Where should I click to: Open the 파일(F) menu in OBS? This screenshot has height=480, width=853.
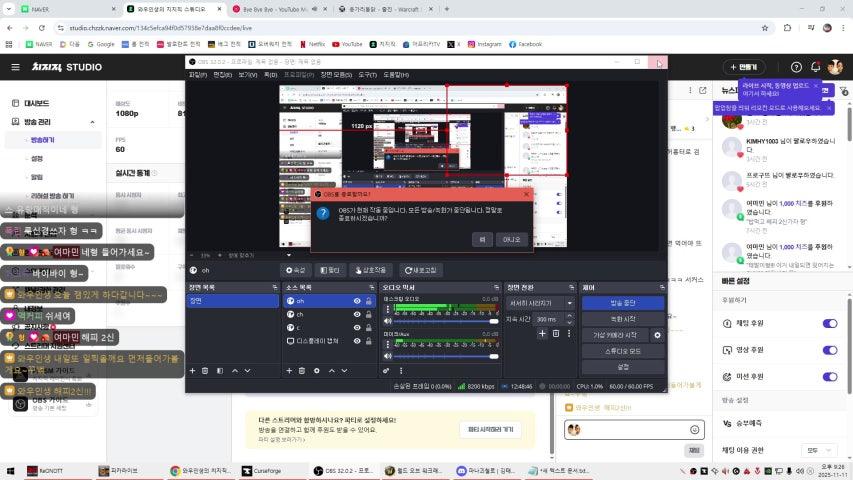[x=198, y=74]
